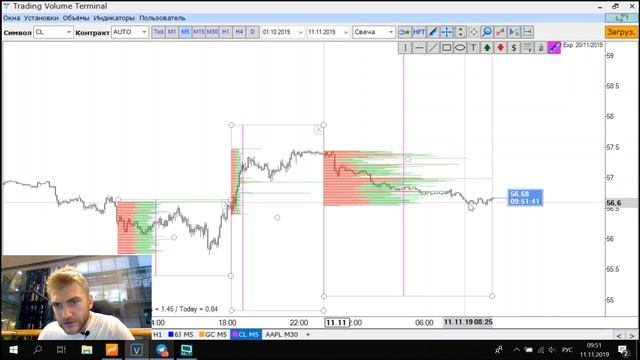Open the Индикаторы menu

click(114, 18)
